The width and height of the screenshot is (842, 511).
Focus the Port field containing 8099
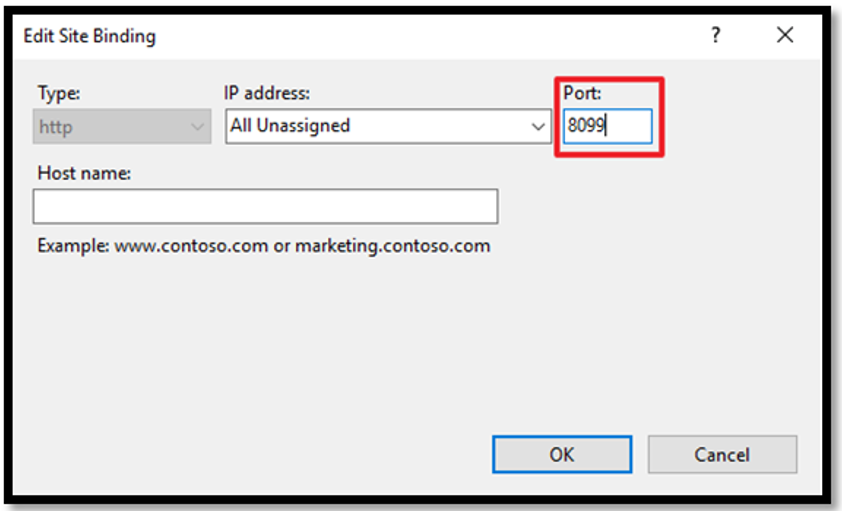(608, 126)
